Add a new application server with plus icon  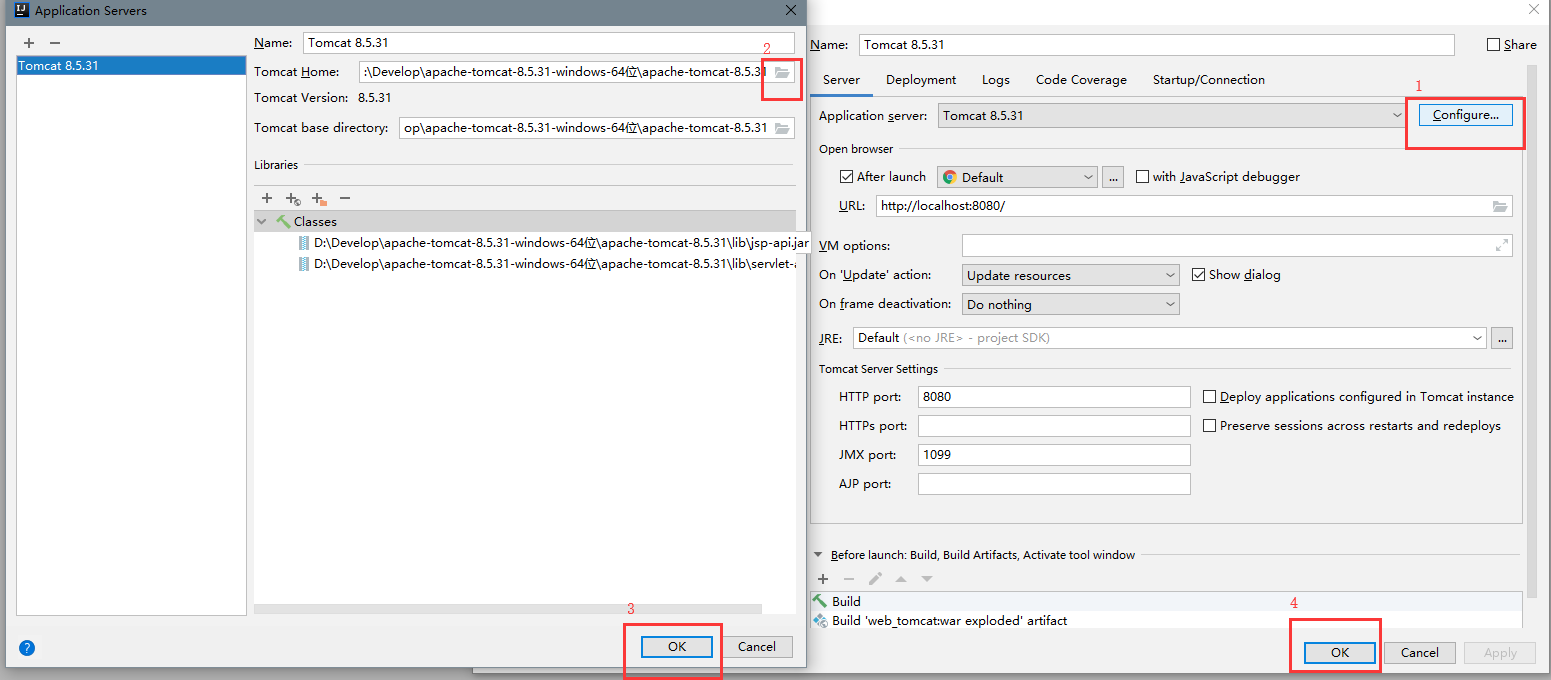coord(29,43)
